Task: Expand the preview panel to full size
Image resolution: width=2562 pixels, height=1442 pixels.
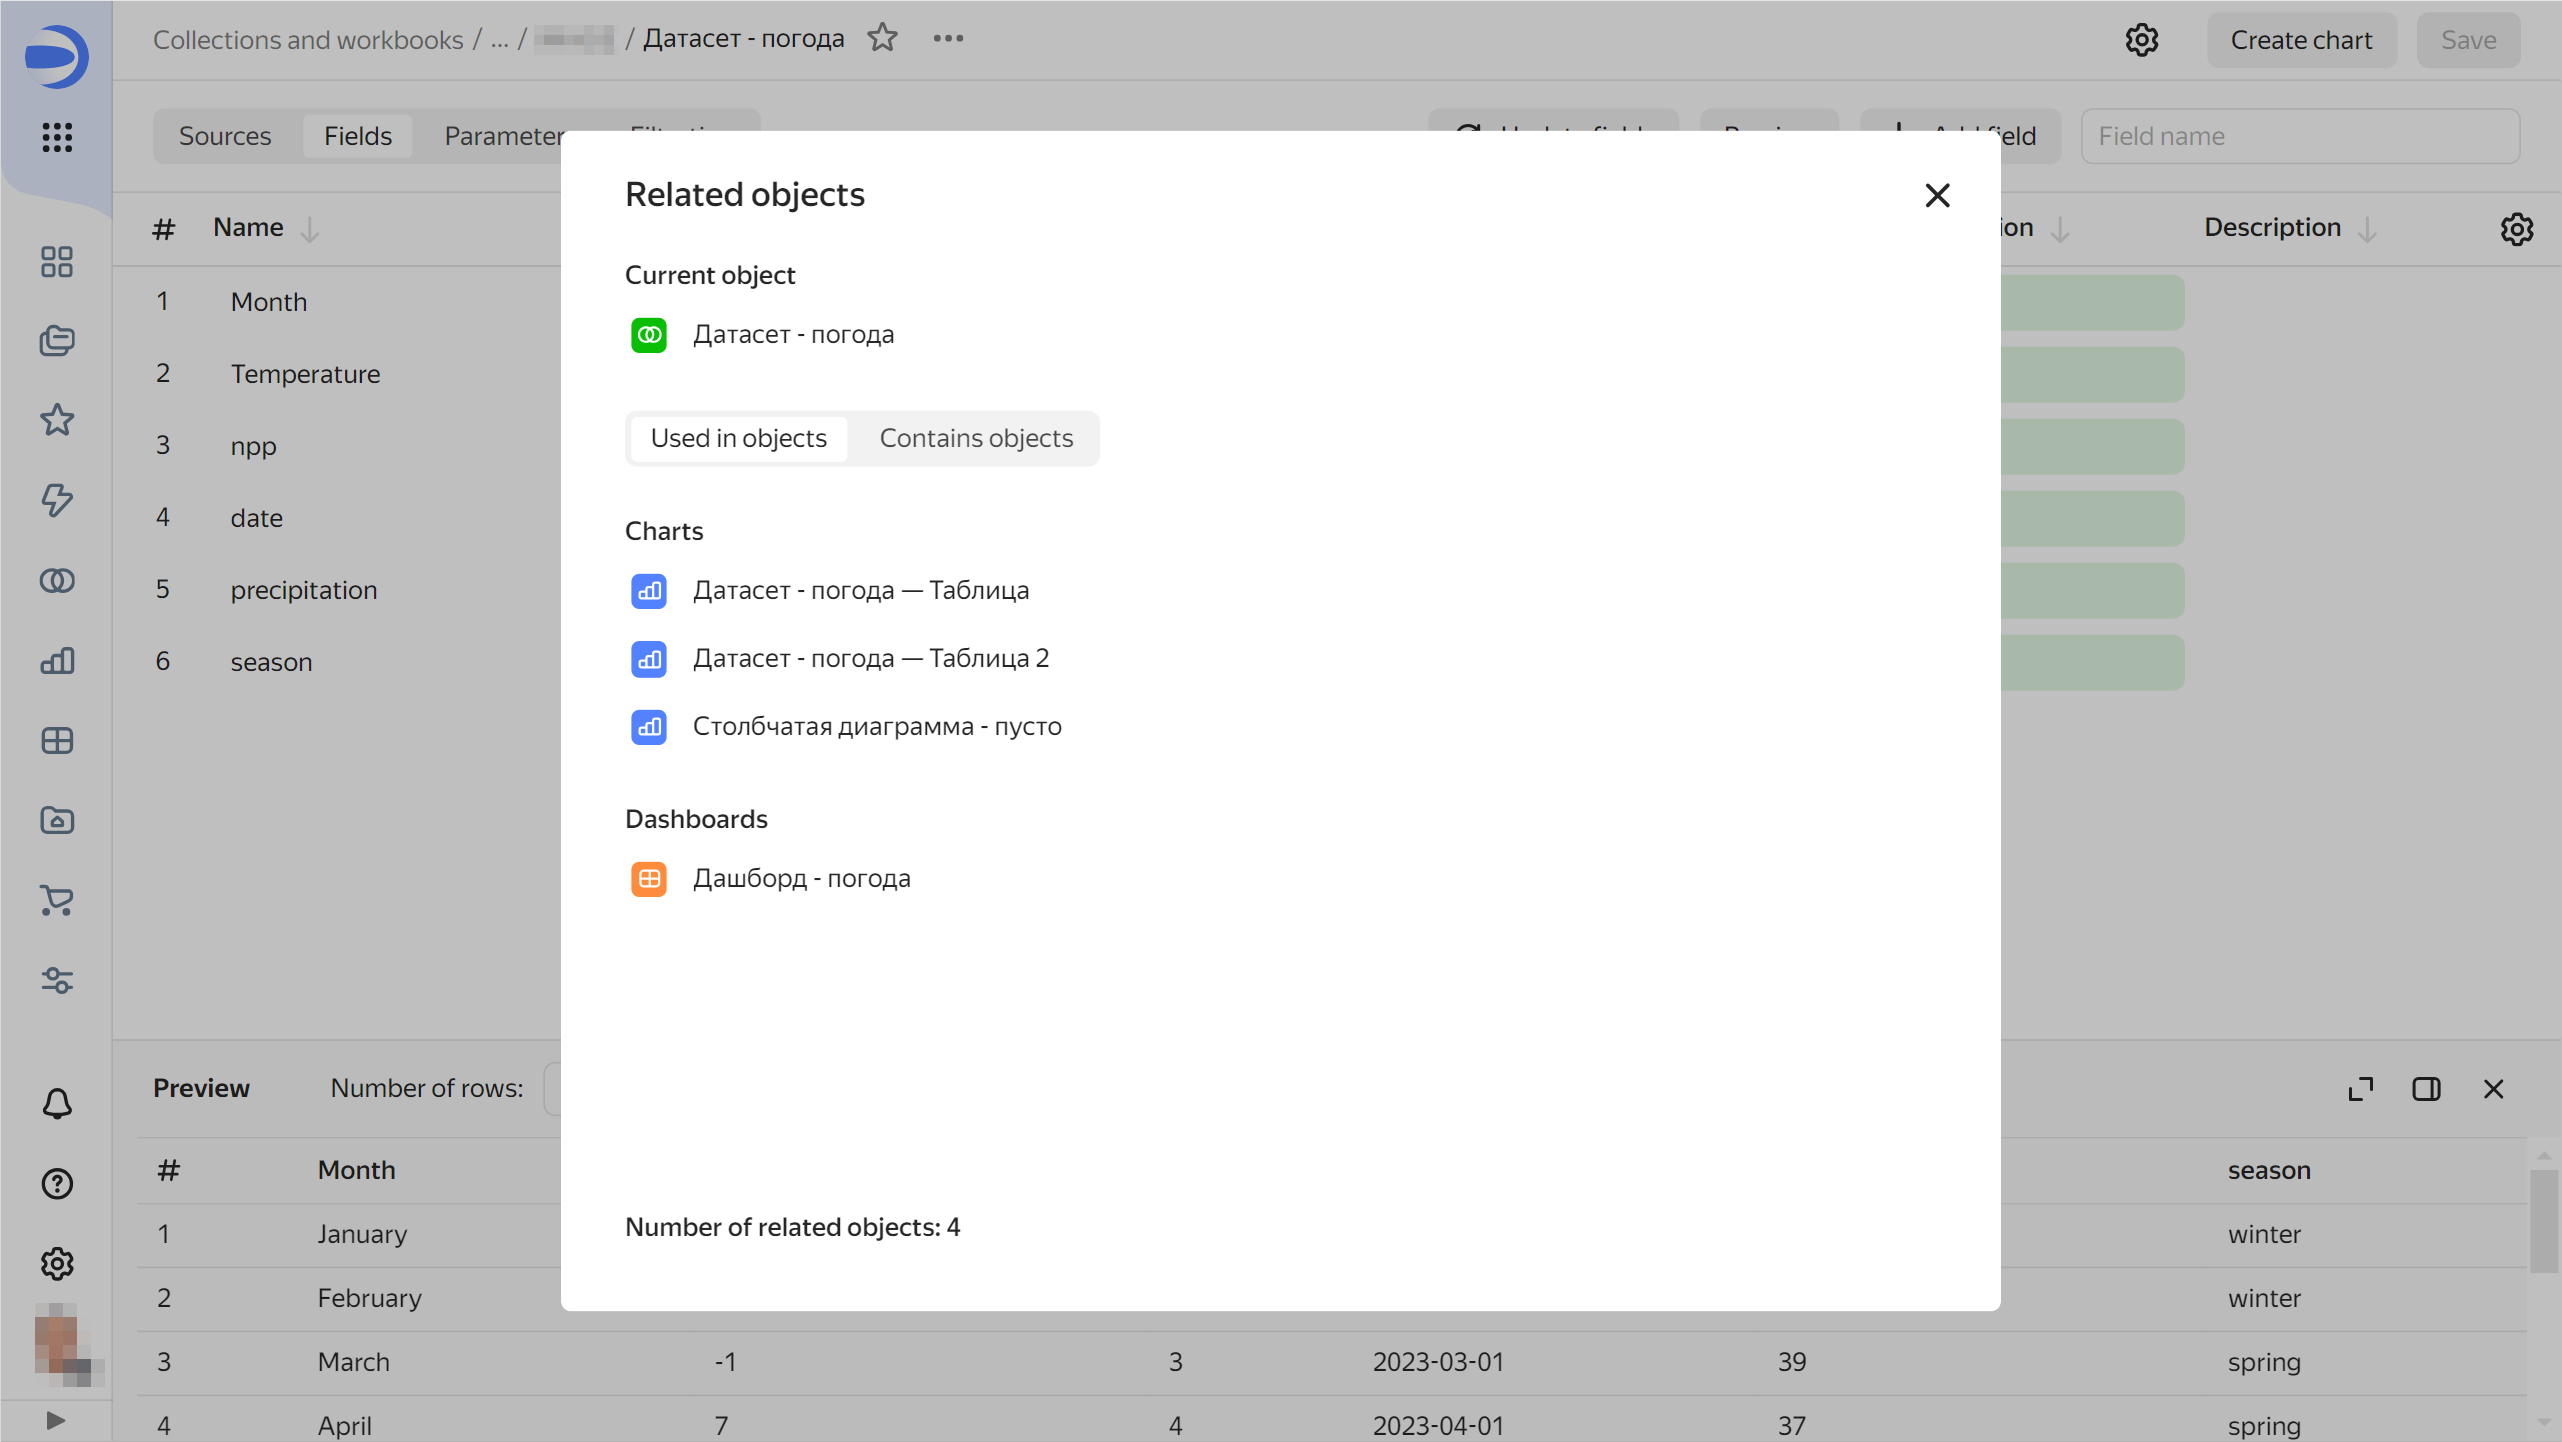Action: pyautogui.click(x=2360, y=1089)
